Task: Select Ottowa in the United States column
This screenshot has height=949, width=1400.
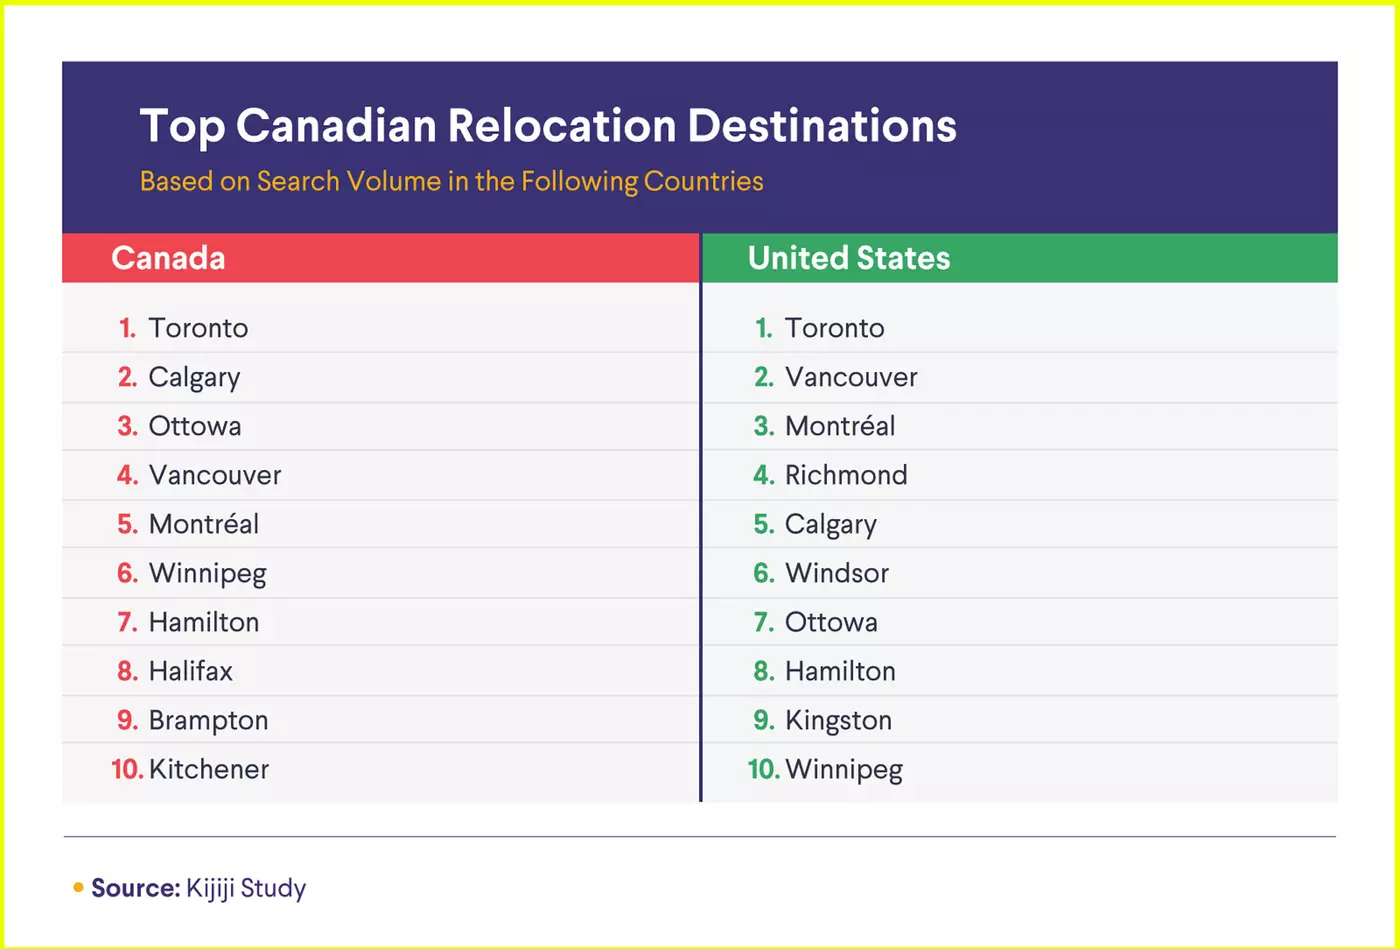Action: pyautogui.click(x=831, y=622)
